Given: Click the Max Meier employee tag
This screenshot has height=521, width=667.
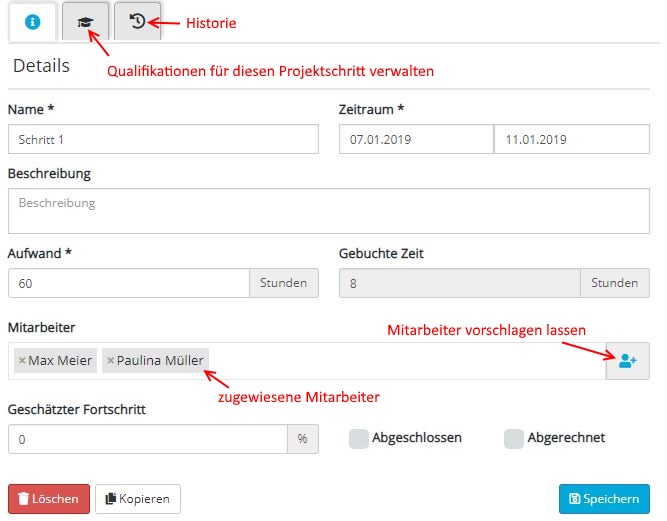Looking at the screenshot, I should click(60, 361).
